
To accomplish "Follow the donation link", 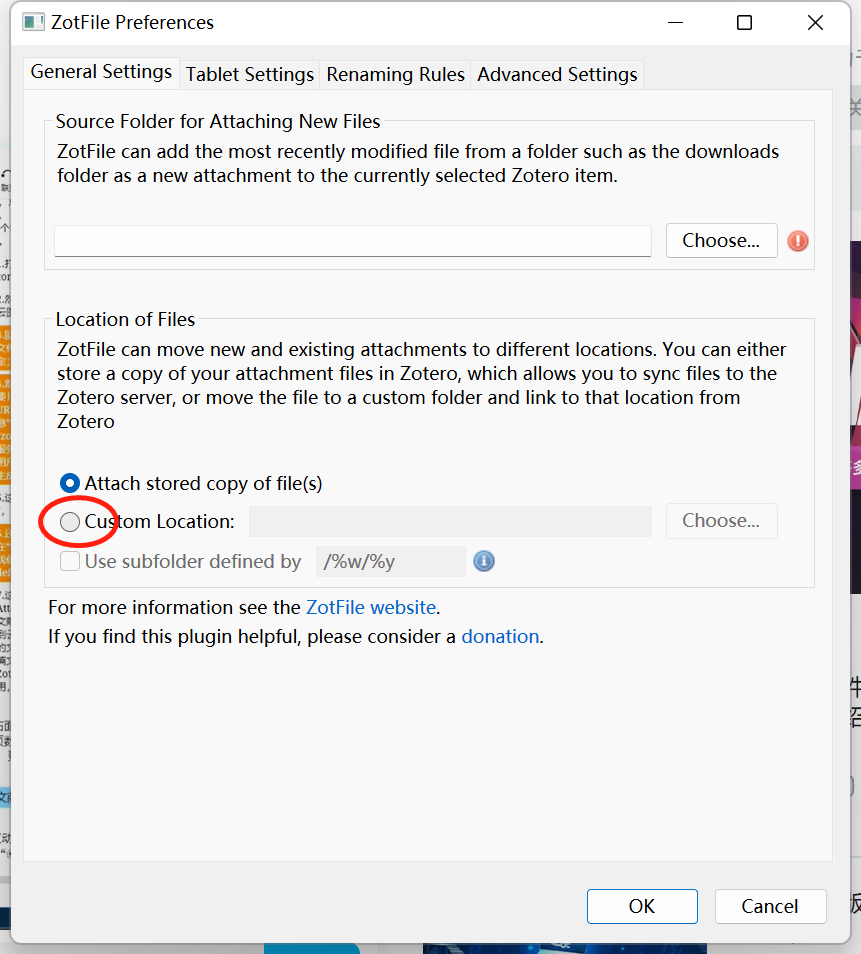I will pyautogui.click(x=500, y=636).
